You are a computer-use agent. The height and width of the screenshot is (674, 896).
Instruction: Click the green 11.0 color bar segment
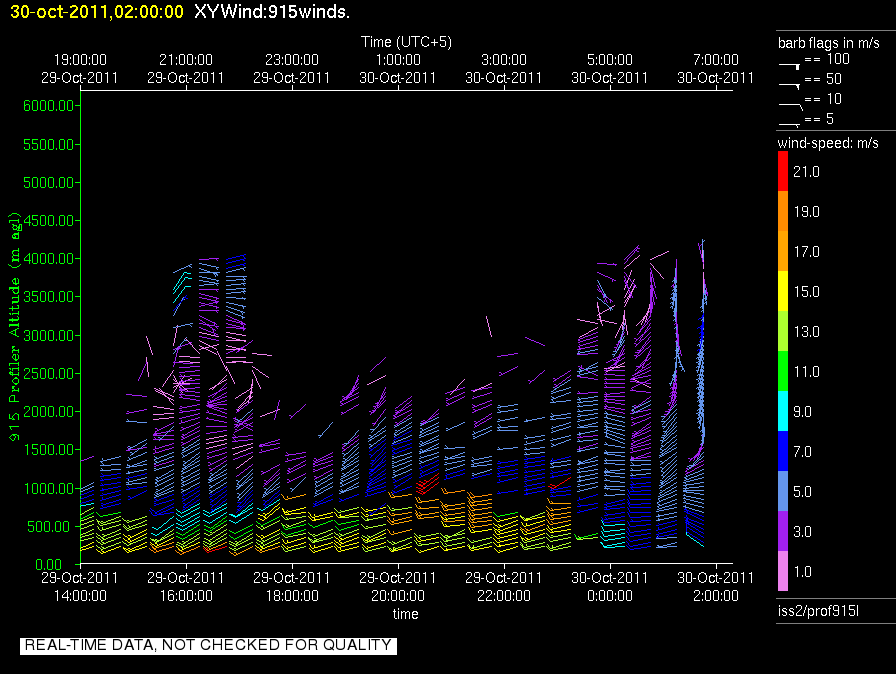click(x=783, y=372)
